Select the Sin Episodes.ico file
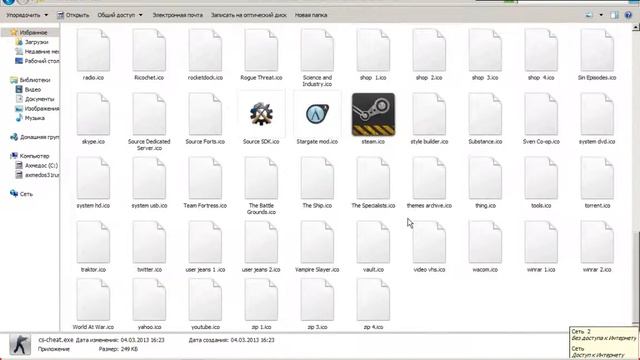 (597, 54)
